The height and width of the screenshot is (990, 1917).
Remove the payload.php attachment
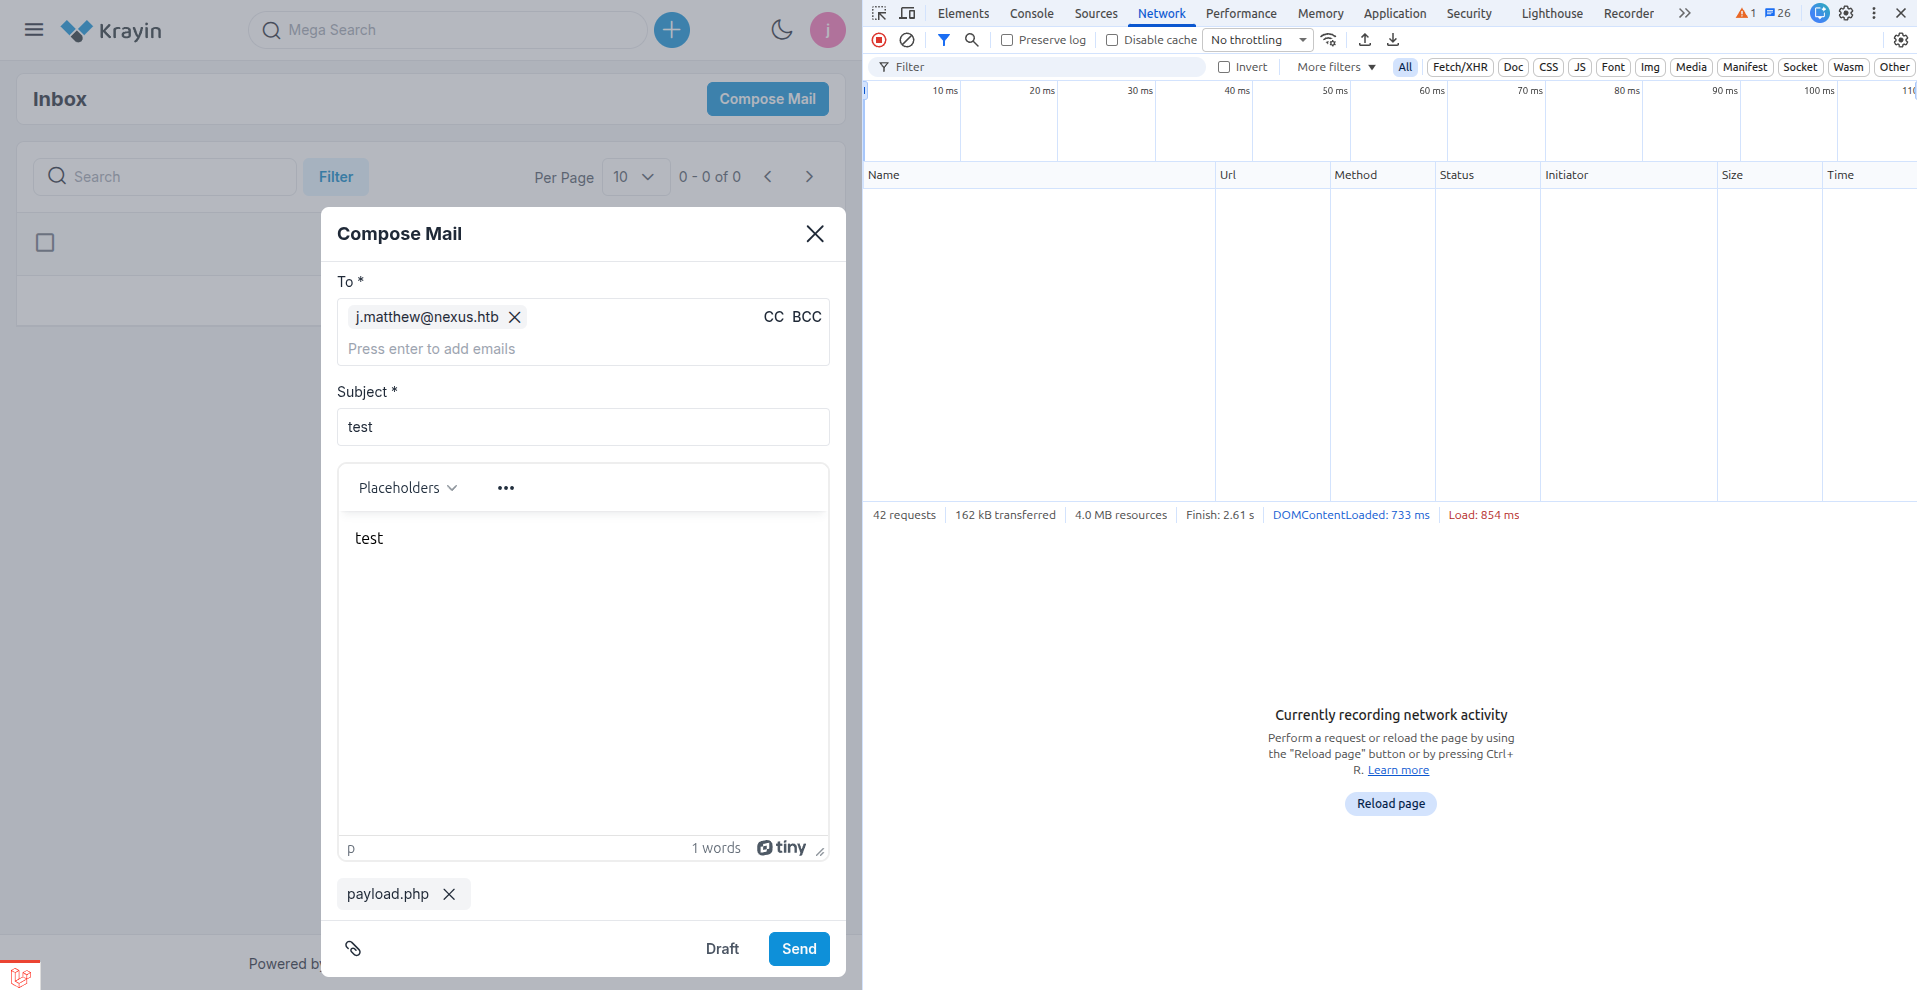pos(449,894)
